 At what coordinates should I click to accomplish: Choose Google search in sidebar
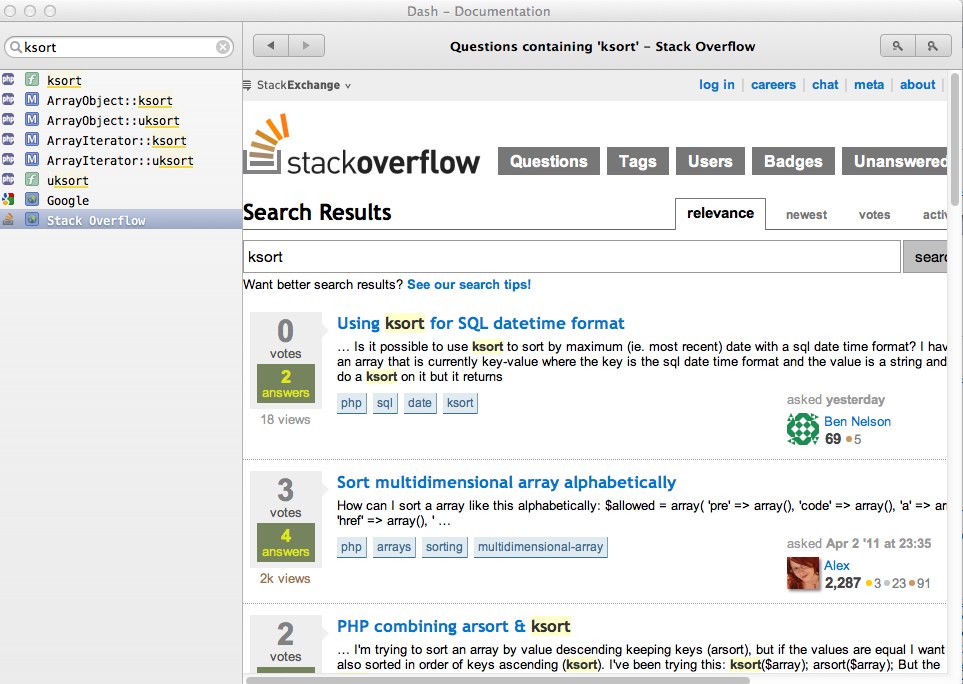(121, 200)
